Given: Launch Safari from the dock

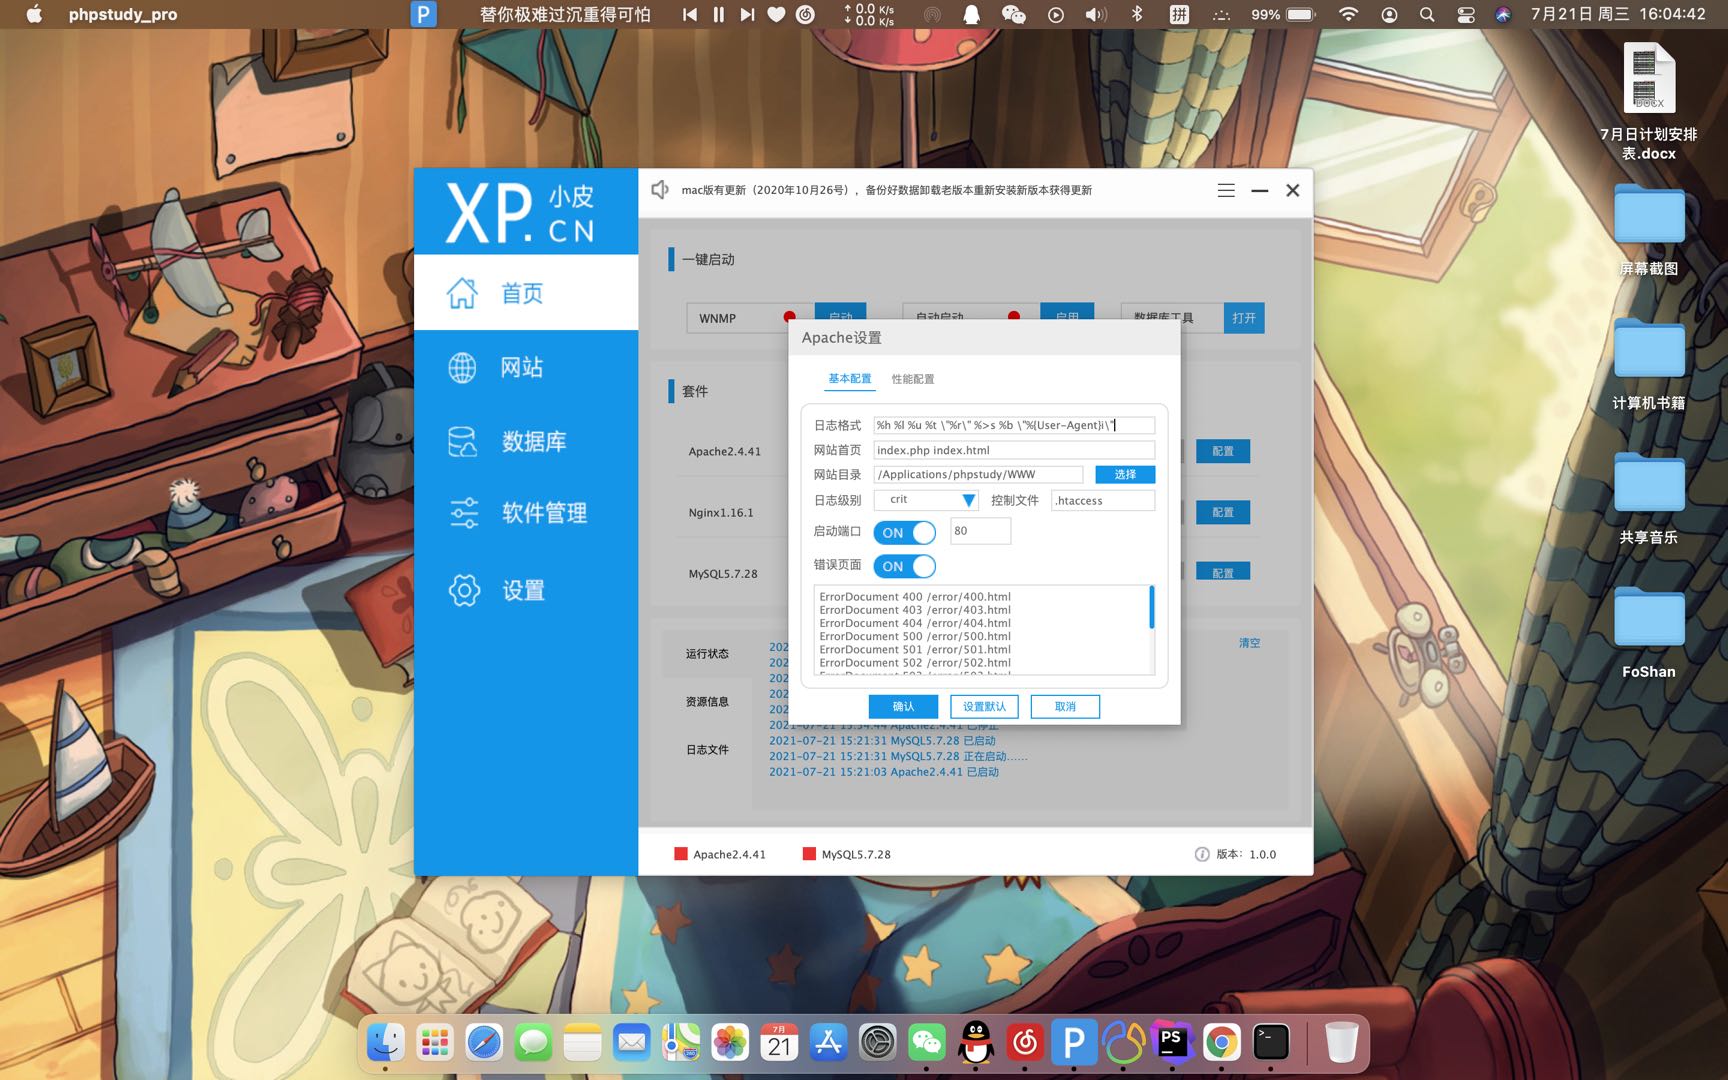Looking at the screenshot, I should (484, 1043).
